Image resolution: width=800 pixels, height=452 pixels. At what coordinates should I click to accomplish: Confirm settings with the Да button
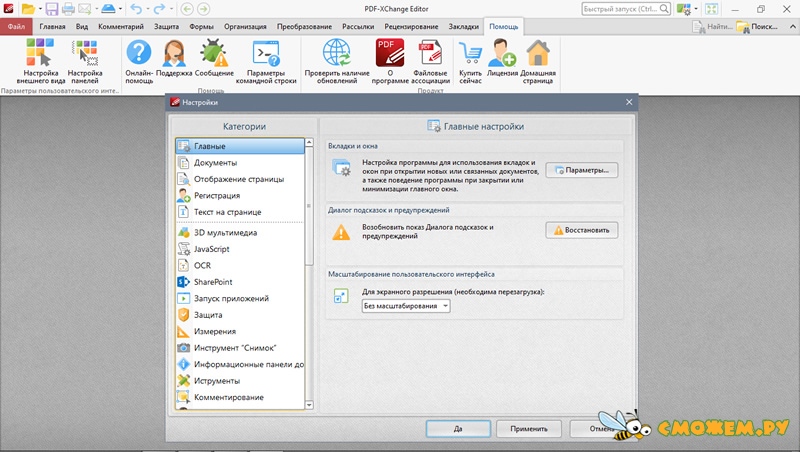[458, 429]
